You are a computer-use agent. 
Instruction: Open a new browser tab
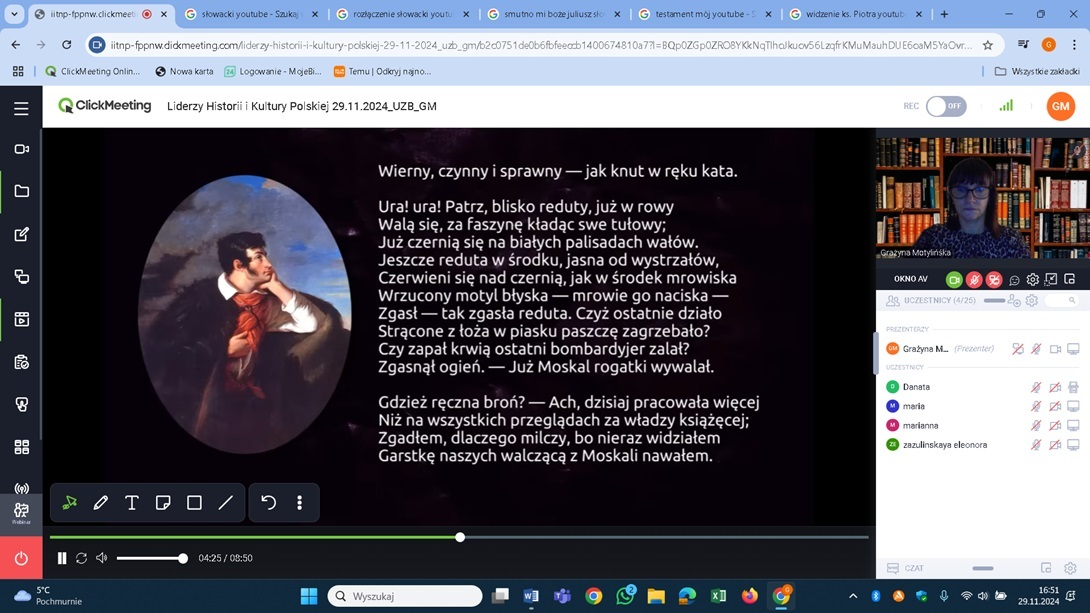(x=944, y=14)
